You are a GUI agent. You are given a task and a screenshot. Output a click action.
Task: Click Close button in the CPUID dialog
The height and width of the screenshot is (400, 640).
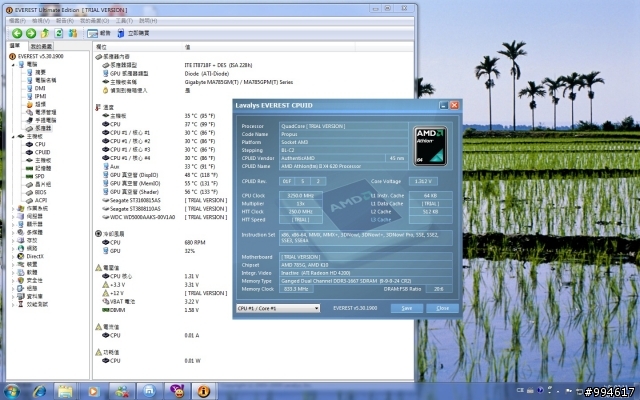coord(442,308)
